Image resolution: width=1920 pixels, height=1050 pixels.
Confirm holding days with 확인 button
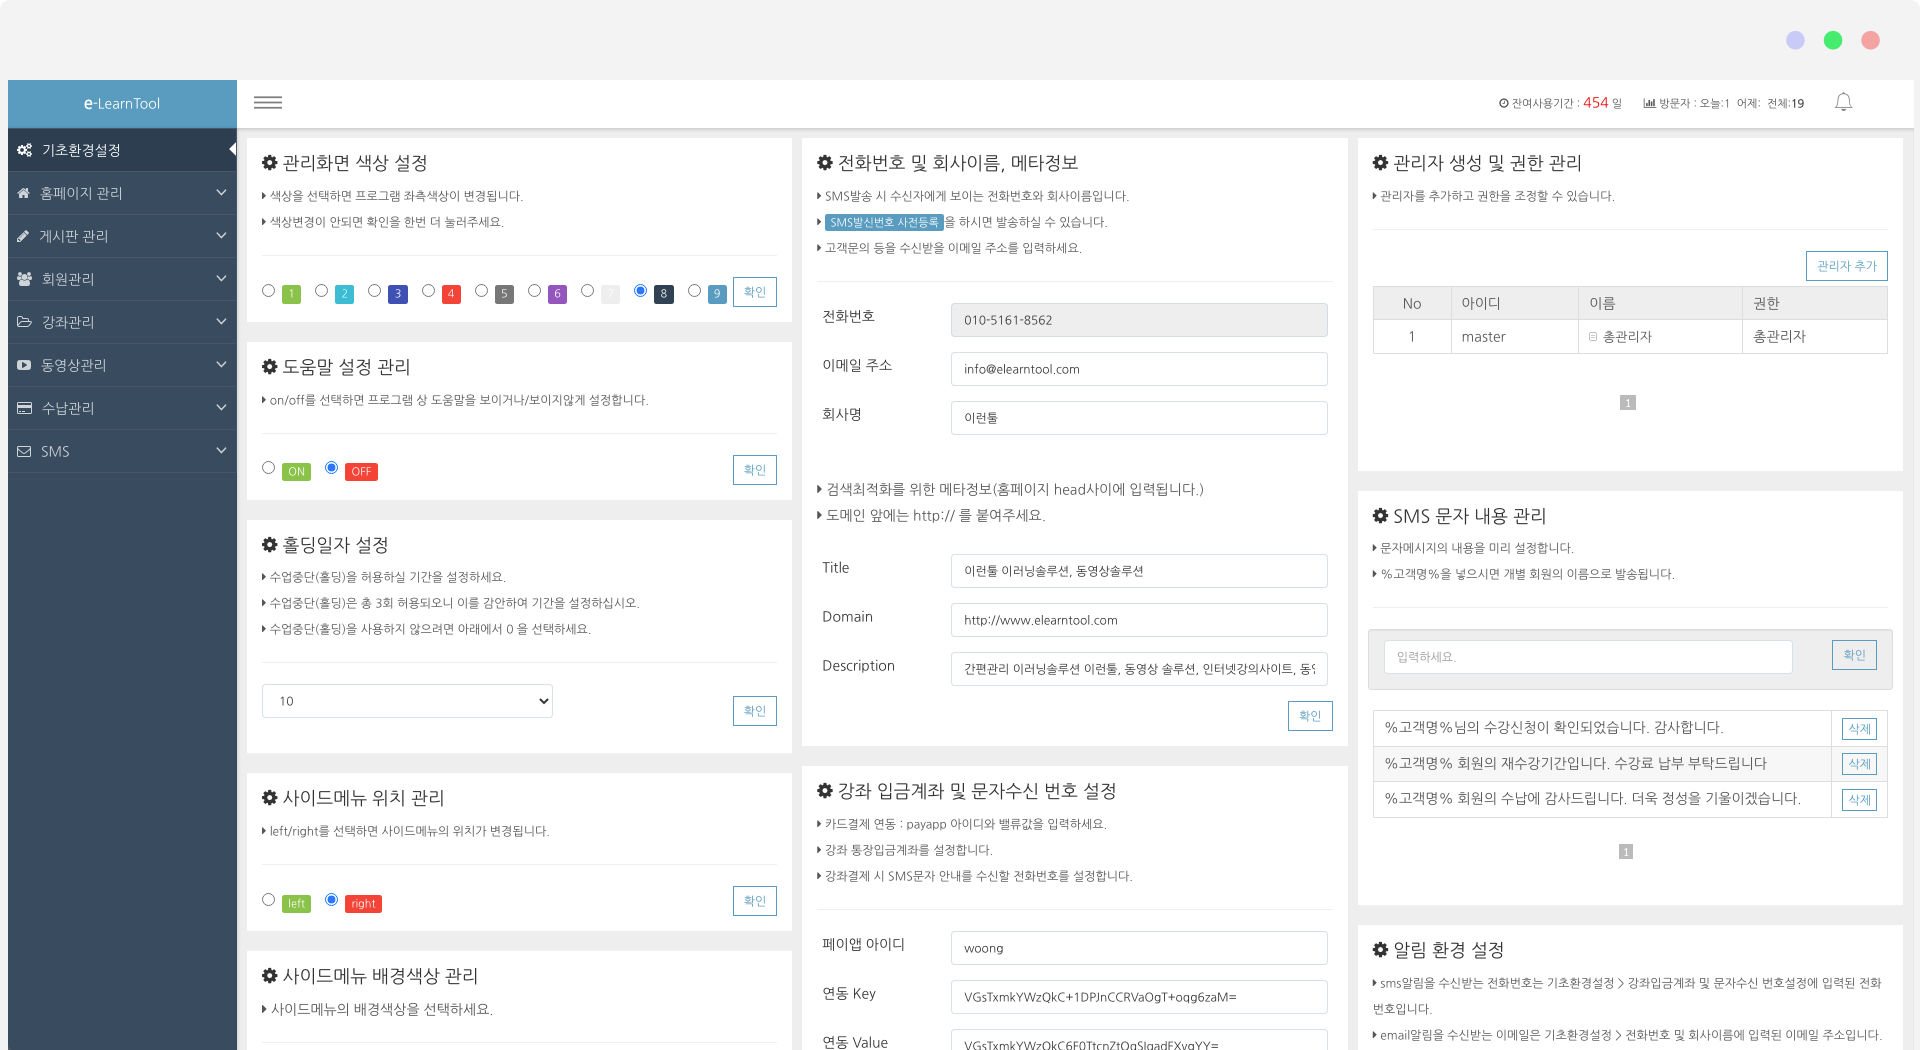point(755,711)
